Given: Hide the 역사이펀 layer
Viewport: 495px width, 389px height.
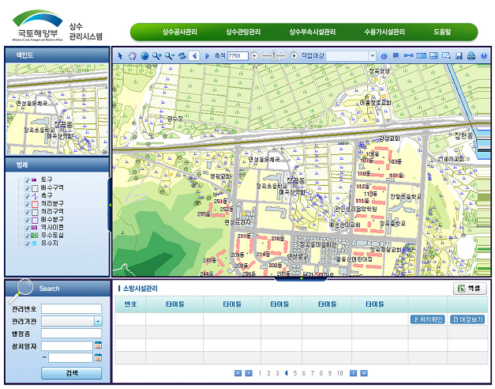Looking at the screenshot, I should pos(28,228).
